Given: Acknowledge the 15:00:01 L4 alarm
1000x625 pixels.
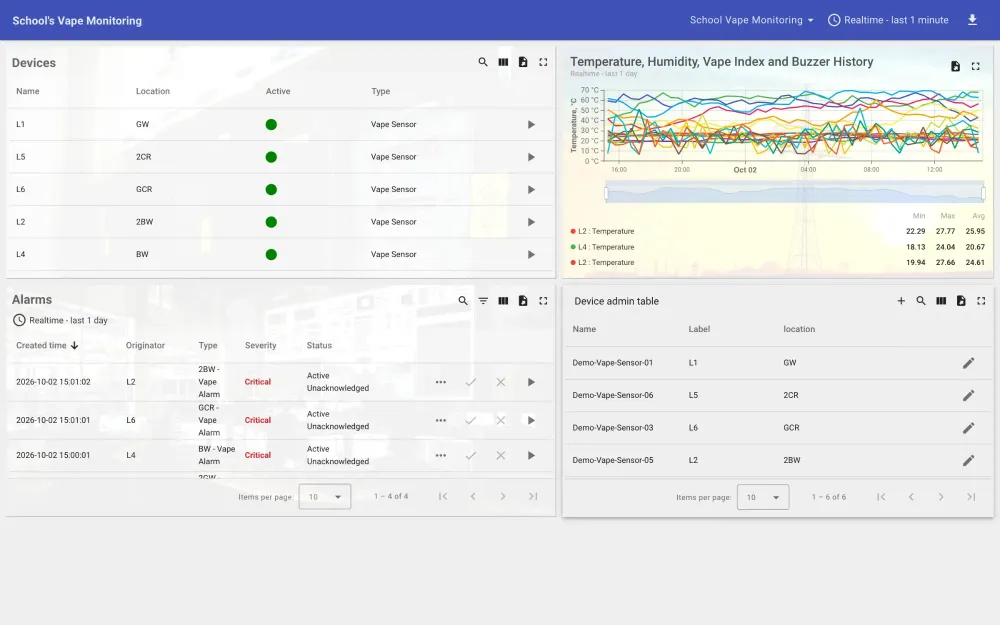Looking at the screenshot, I should (471, 455).
